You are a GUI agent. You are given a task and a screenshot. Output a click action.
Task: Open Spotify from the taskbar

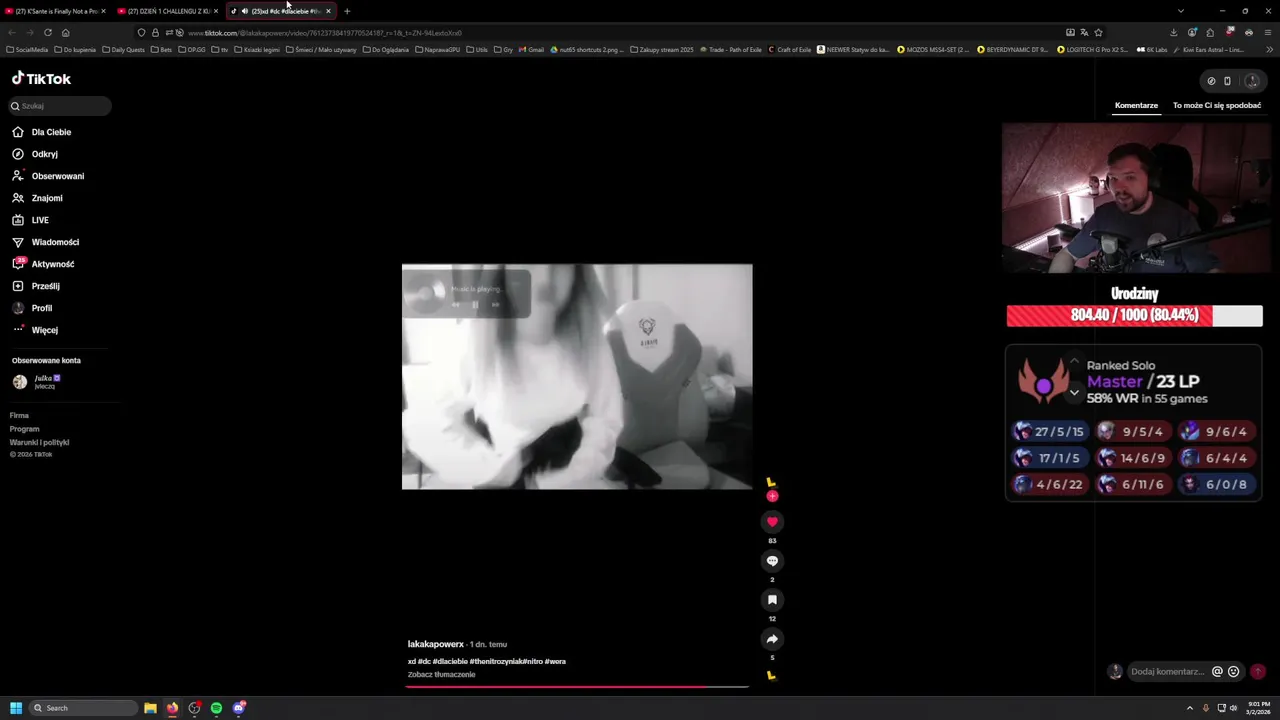tap(216, 708)
